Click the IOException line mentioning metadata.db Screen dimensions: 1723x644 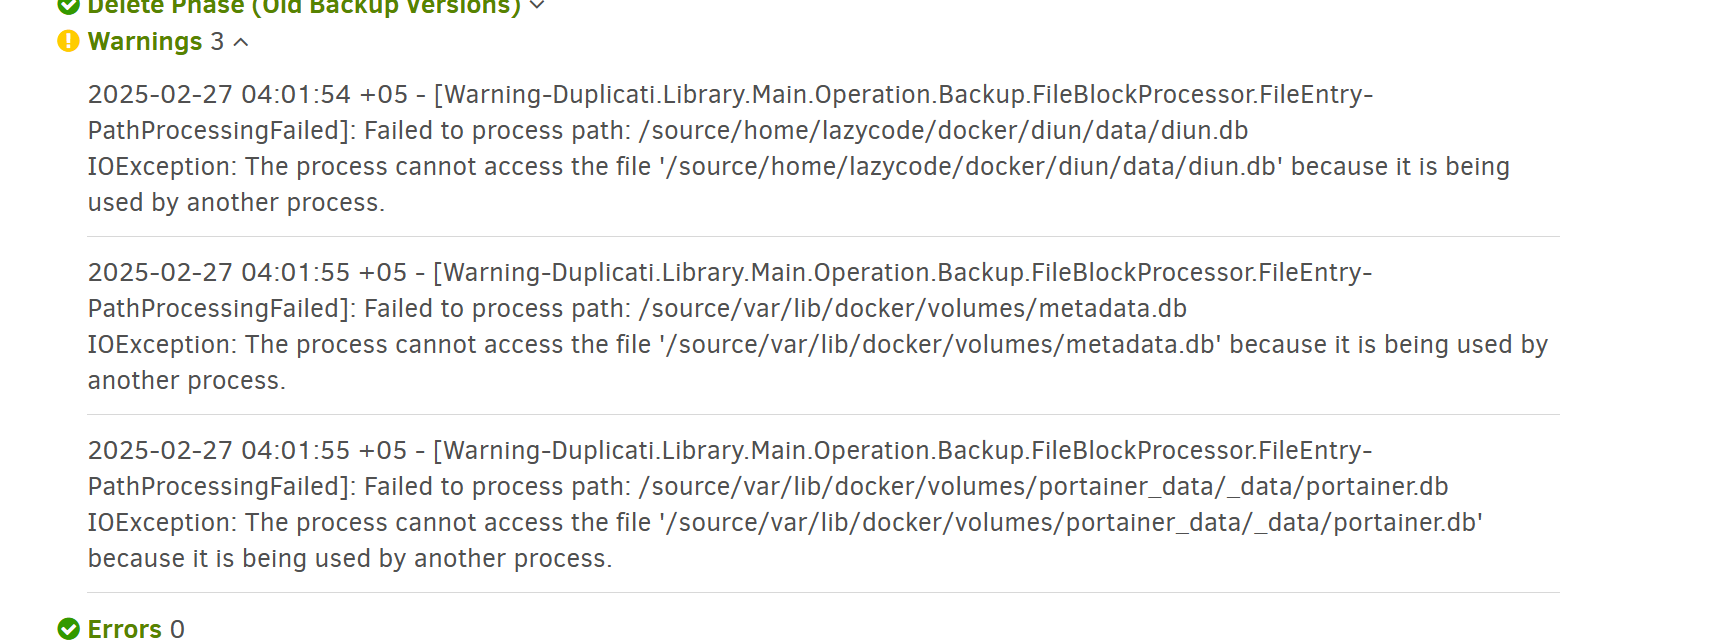point(817,345)
